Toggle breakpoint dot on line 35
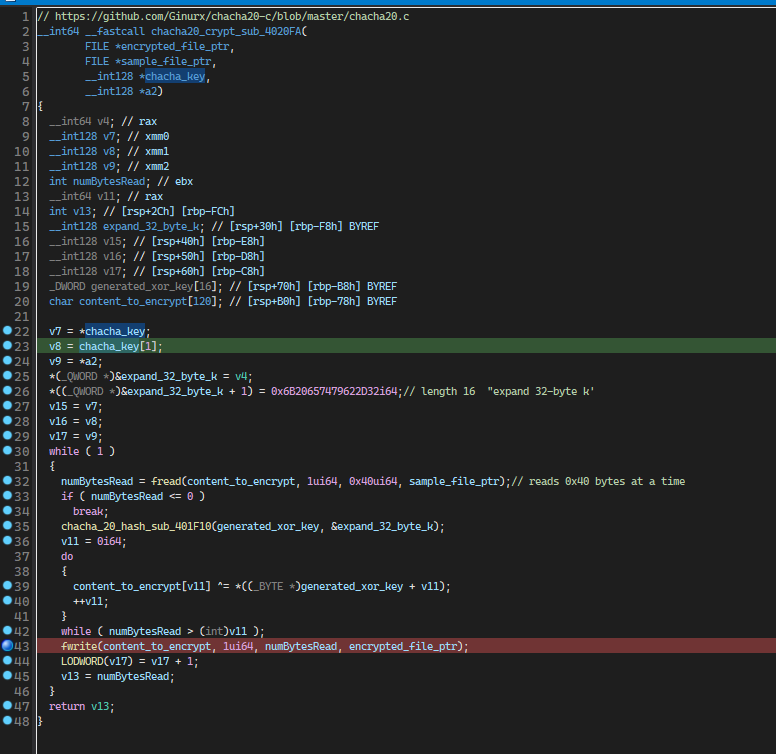776x754 pixels. 7,525
